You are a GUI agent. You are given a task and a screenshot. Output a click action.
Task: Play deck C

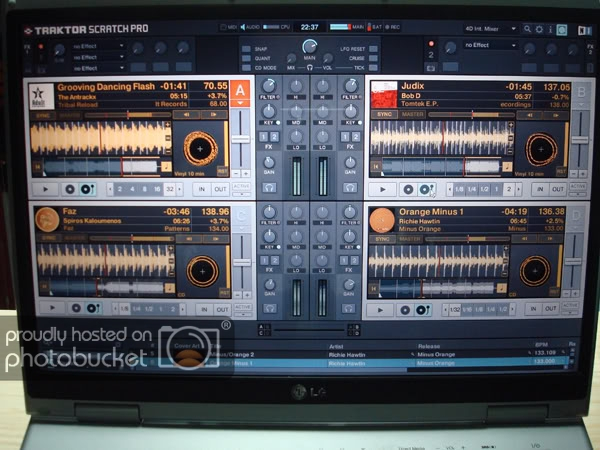coord(52,308)
